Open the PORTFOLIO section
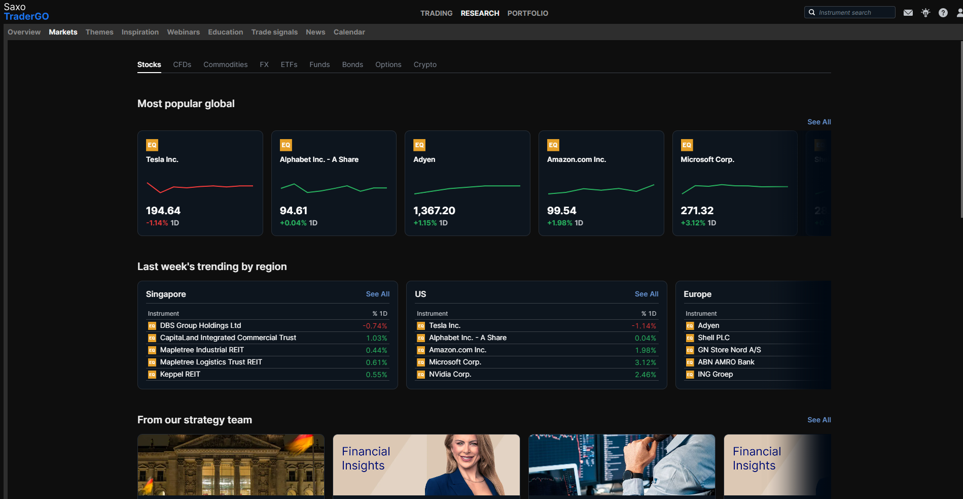The height and width of the screenshot is (499, 963). click(x=528, y=13)
